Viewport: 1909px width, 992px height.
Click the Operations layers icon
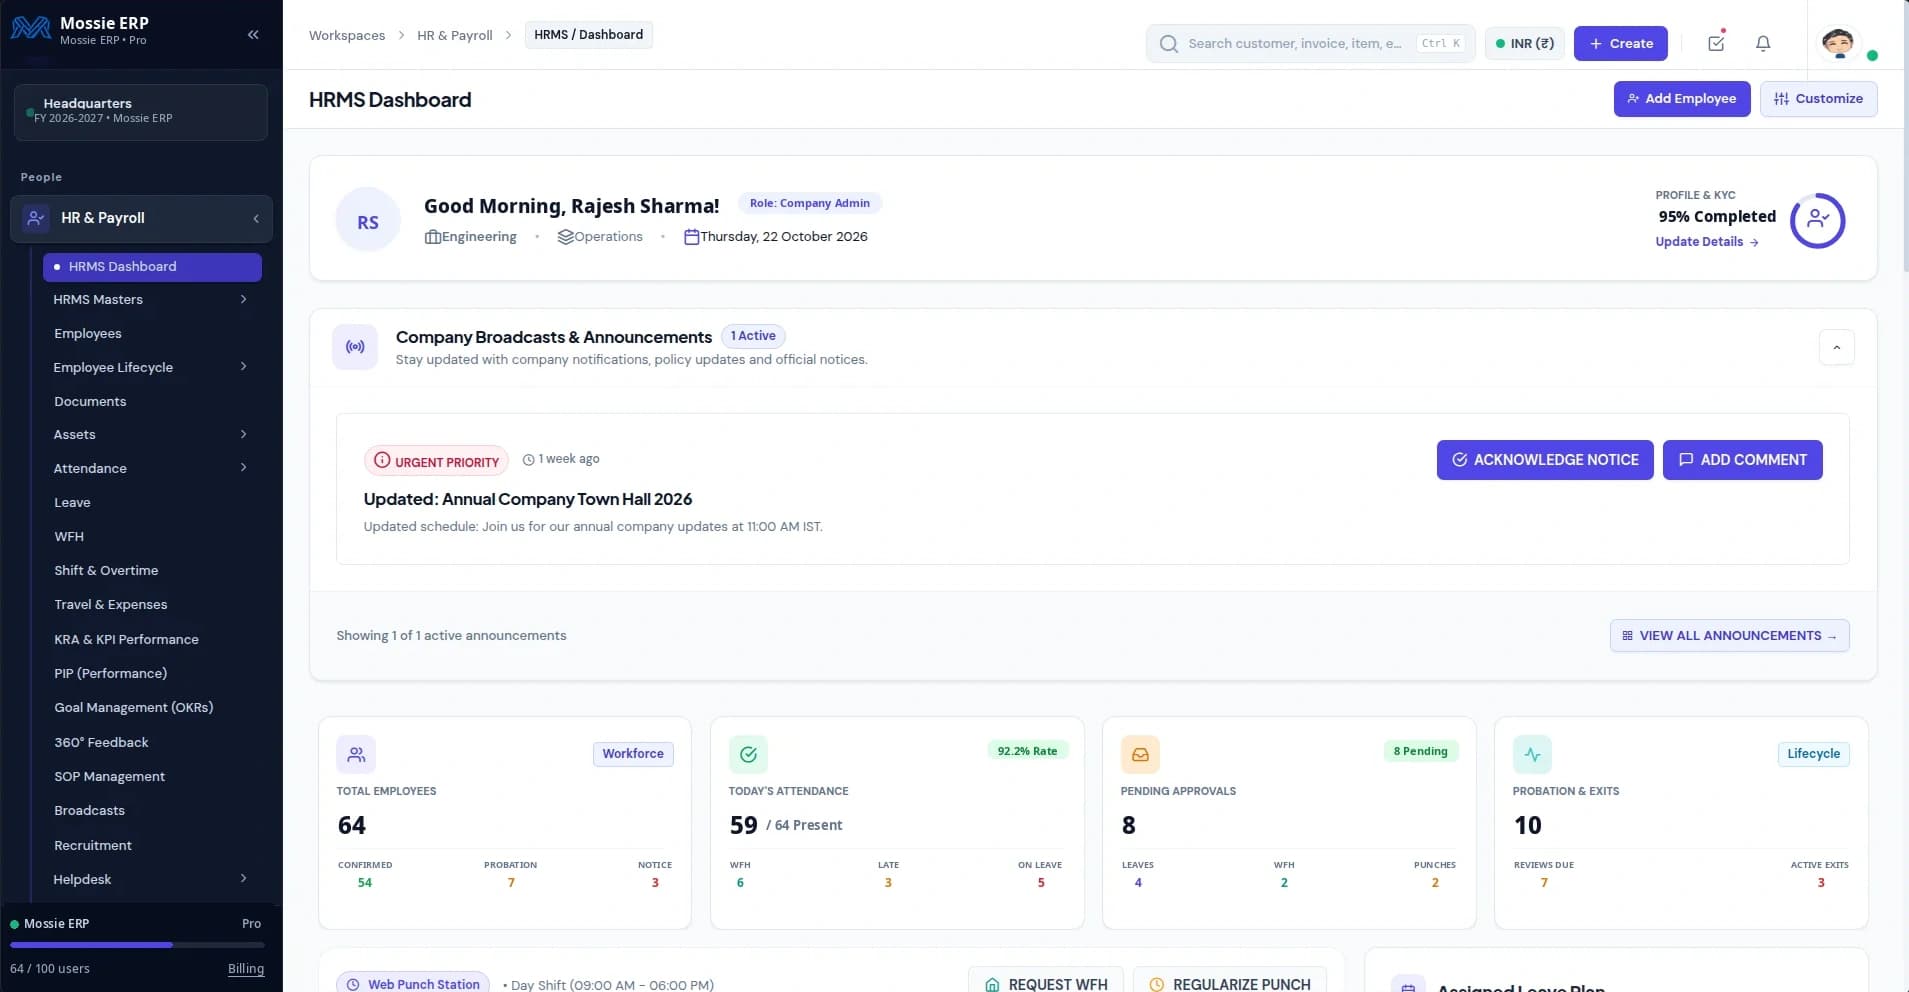tap(565, 237)
